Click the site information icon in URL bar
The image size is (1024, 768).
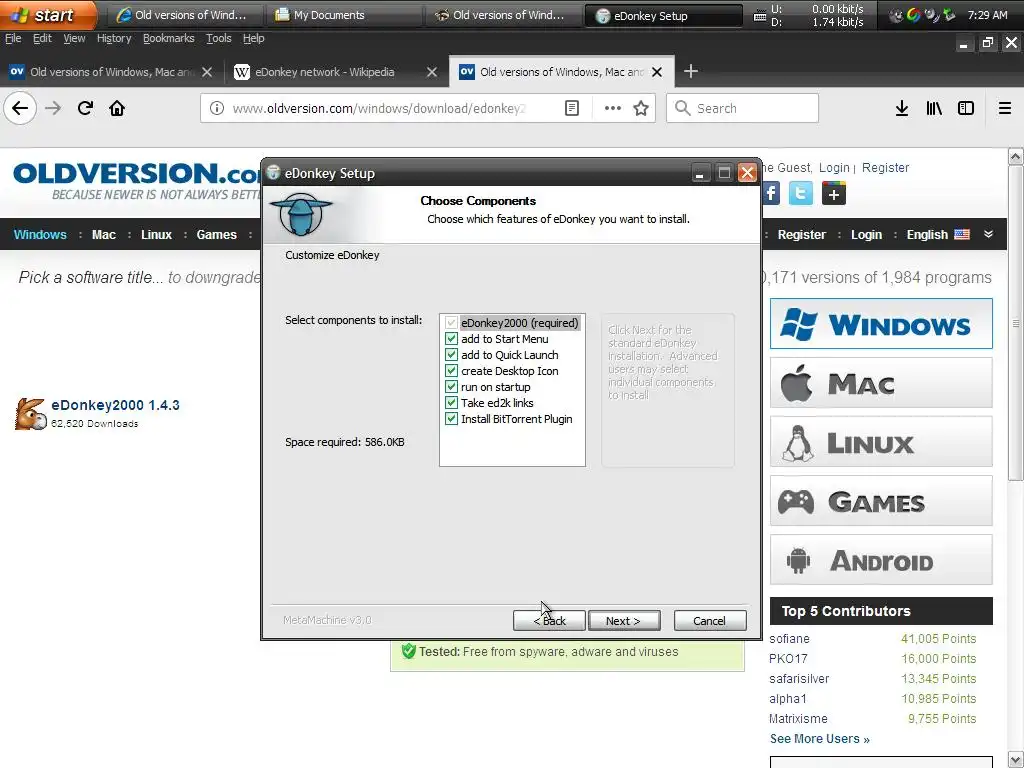pos(216,108)
